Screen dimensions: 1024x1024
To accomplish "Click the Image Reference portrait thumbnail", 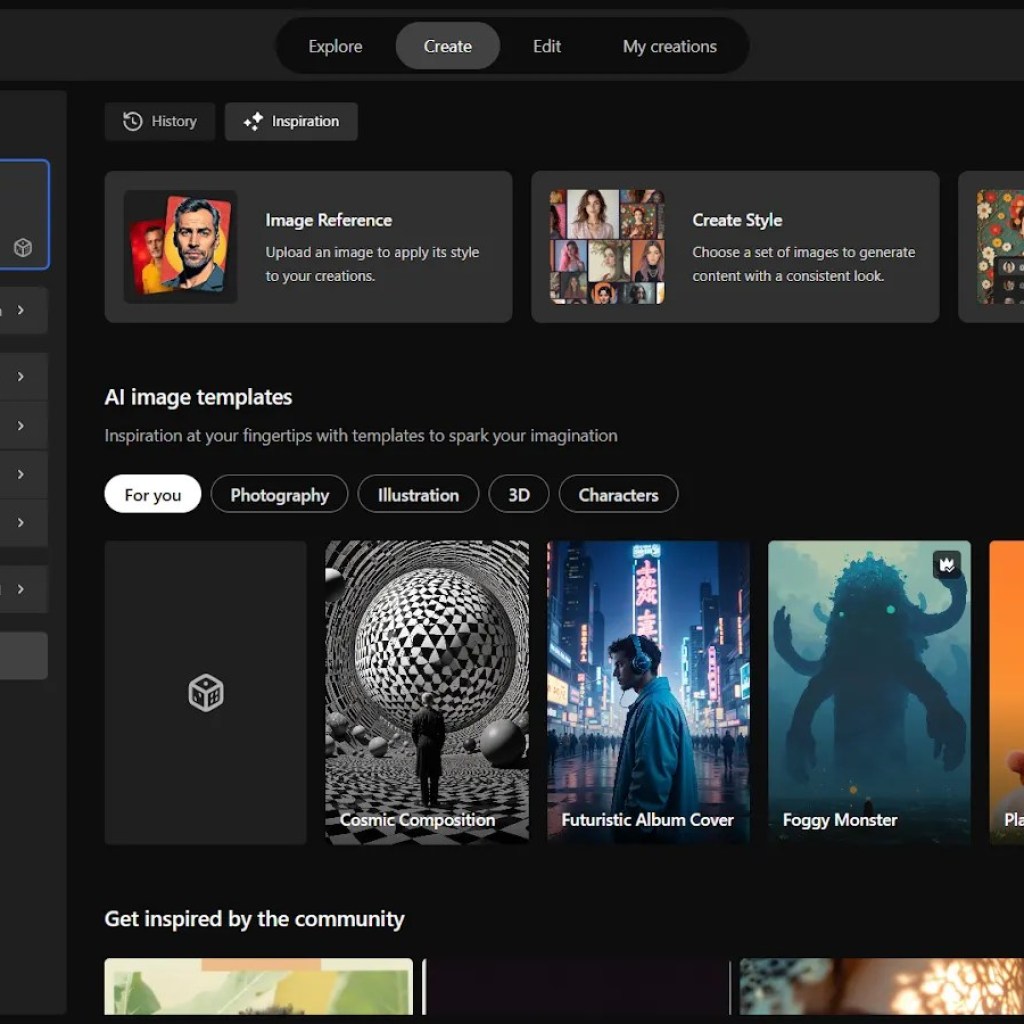I will click(x=180, y=247).
